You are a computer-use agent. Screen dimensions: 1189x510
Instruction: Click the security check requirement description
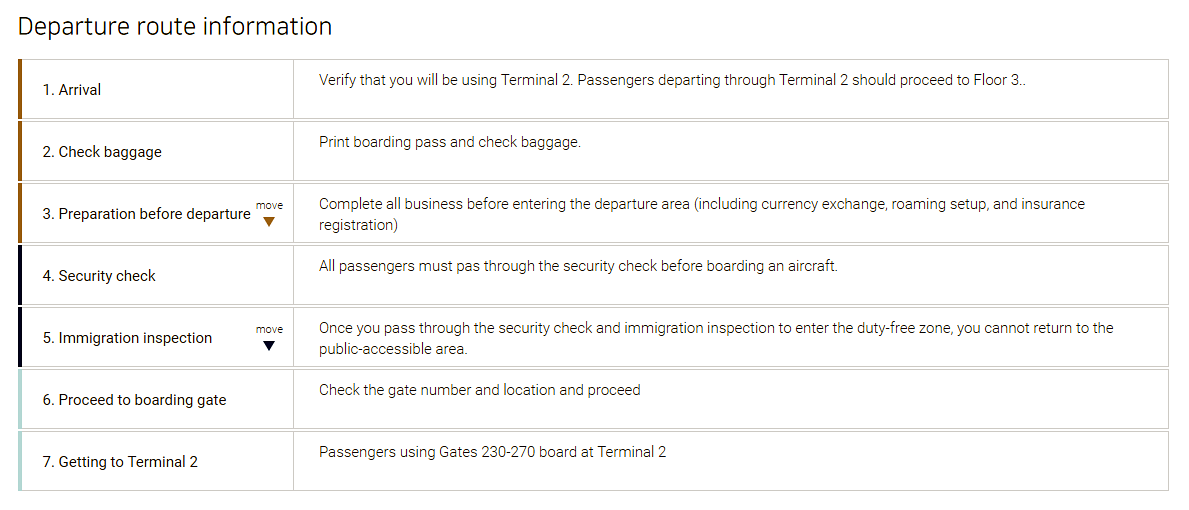(x=579, y=267)
